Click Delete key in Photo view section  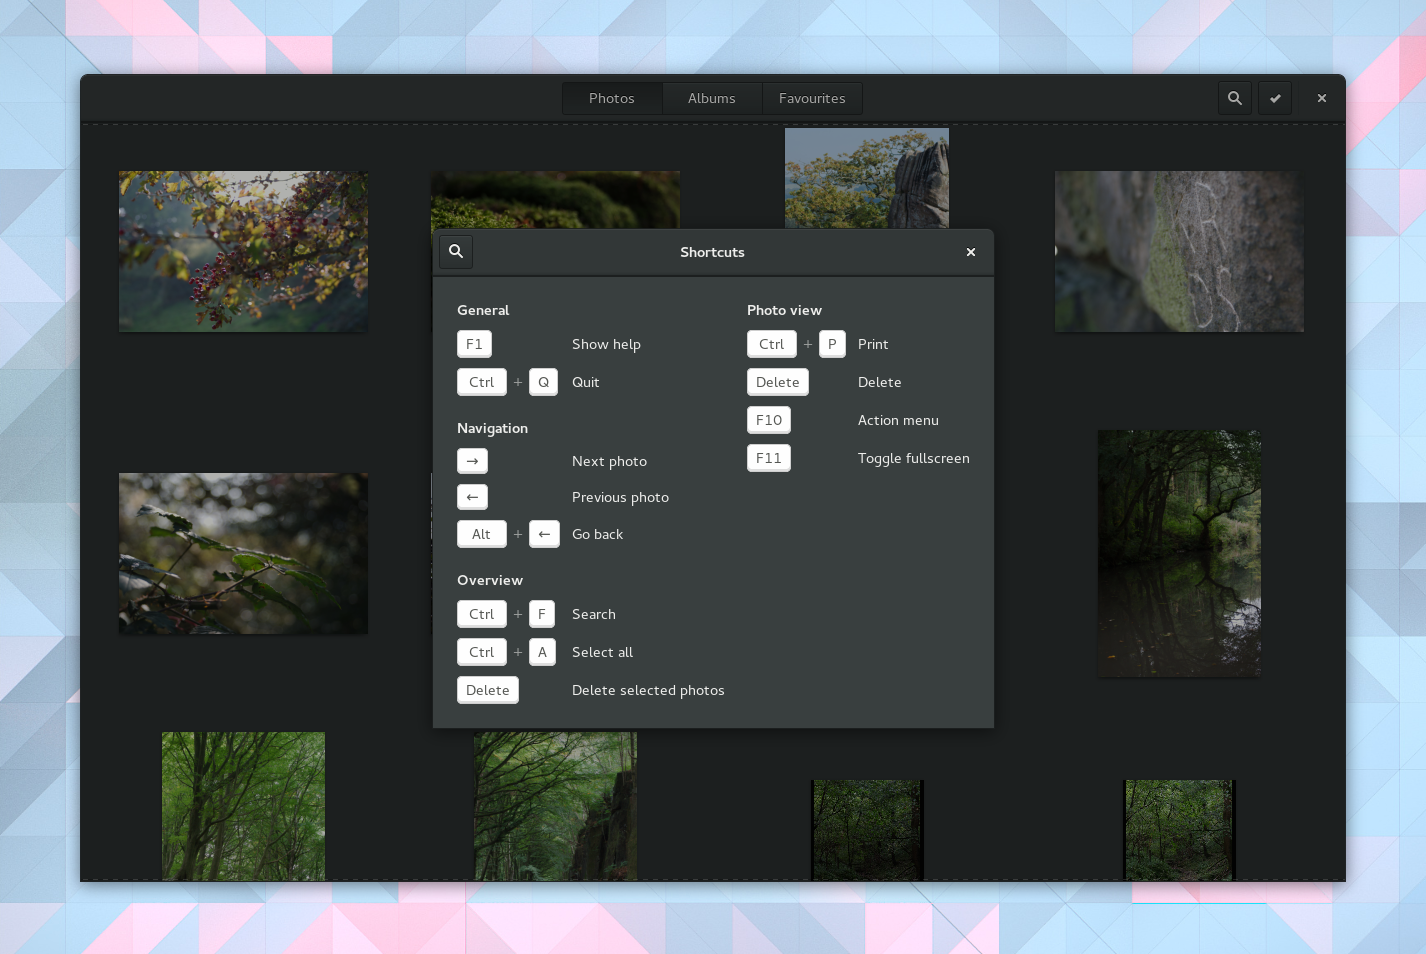tap(778, 382)
